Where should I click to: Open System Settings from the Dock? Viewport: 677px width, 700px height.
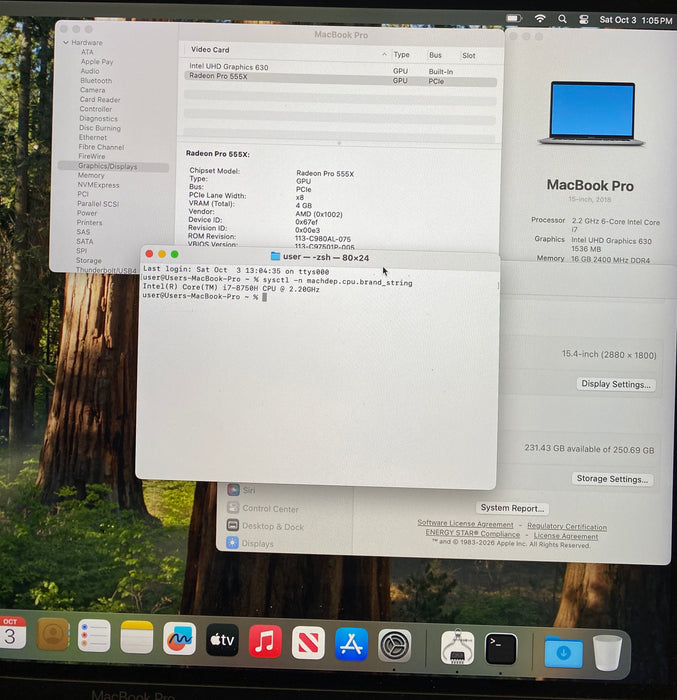tap(395, 646)
